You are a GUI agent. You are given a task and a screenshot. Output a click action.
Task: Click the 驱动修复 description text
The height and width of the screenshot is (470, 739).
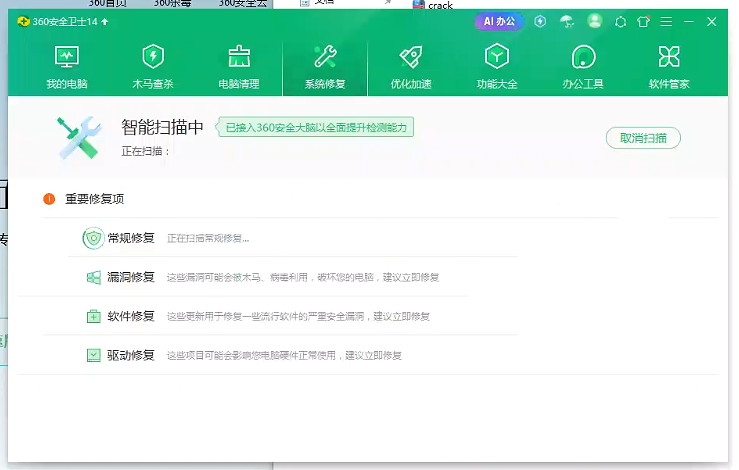click(284, 355)
